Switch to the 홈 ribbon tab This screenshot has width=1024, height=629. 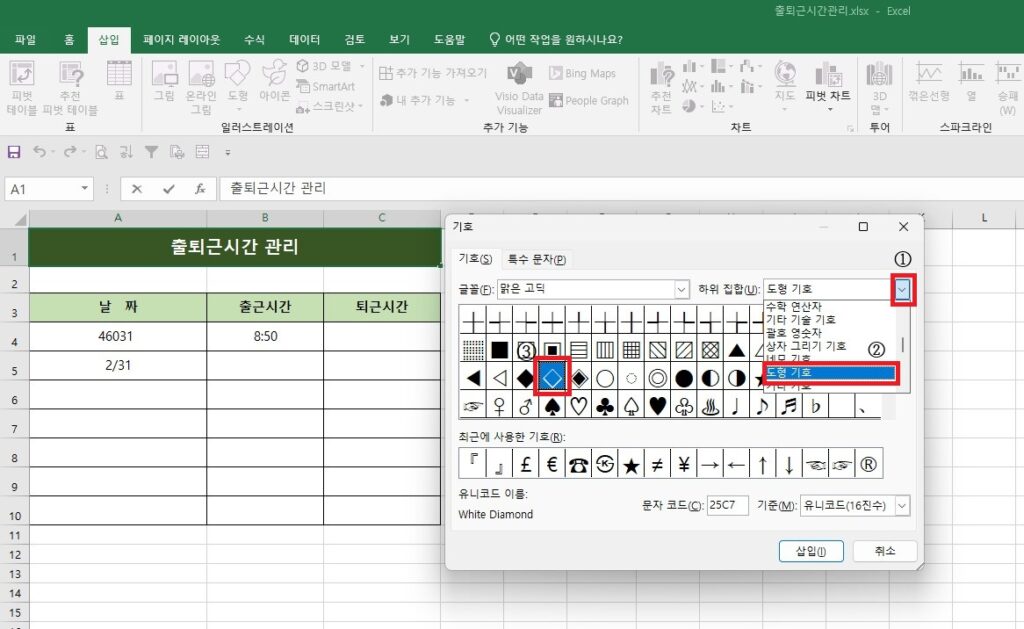(x=69, y=40)
